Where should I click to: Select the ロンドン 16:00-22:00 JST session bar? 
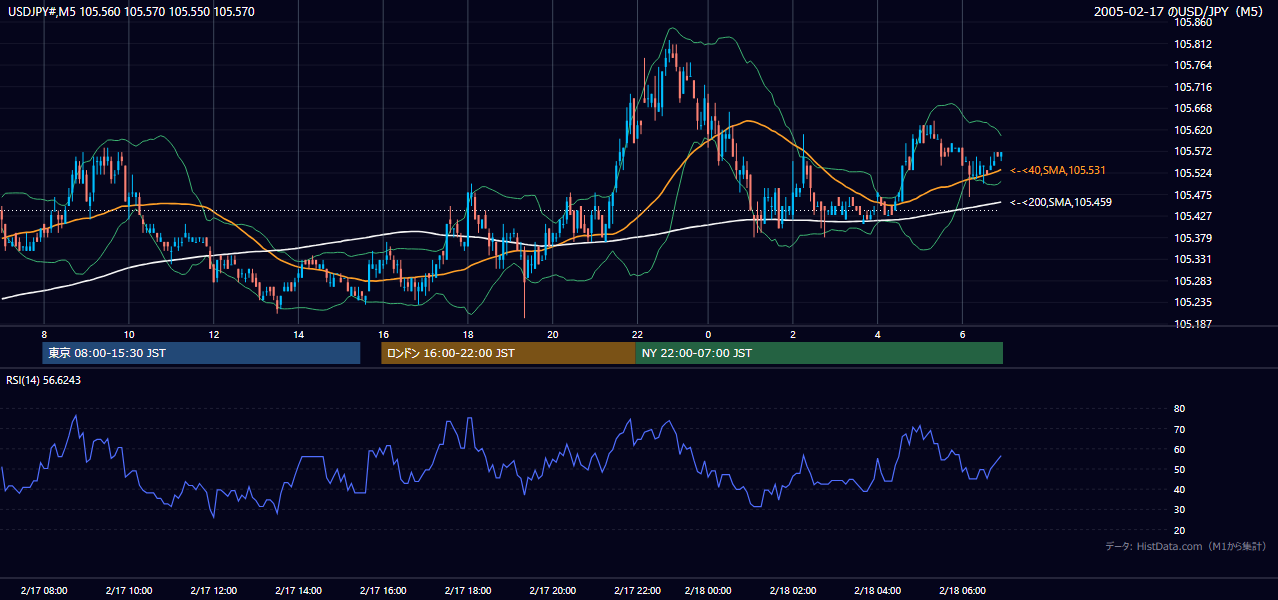tap(508, 353)
